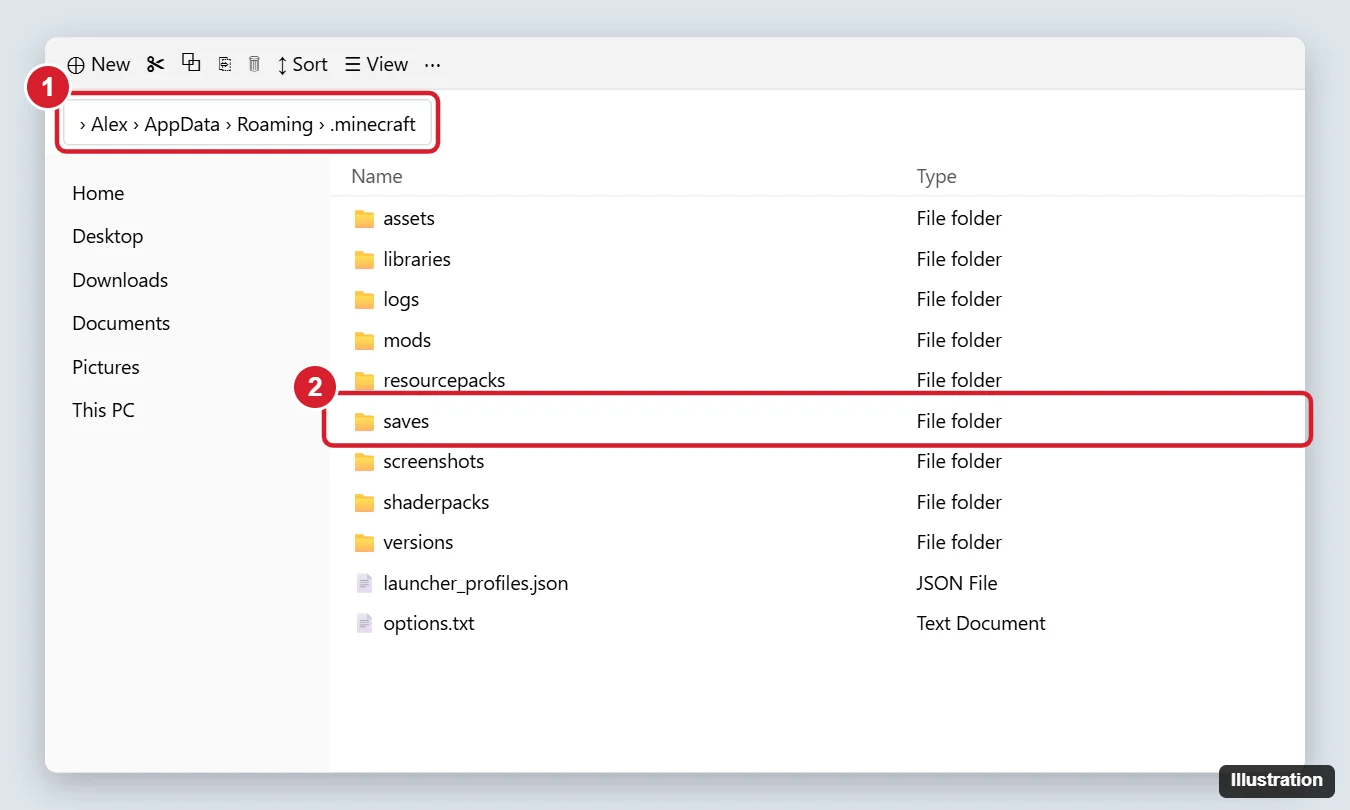Open This PC from the sidebar

tap(103, 410)
